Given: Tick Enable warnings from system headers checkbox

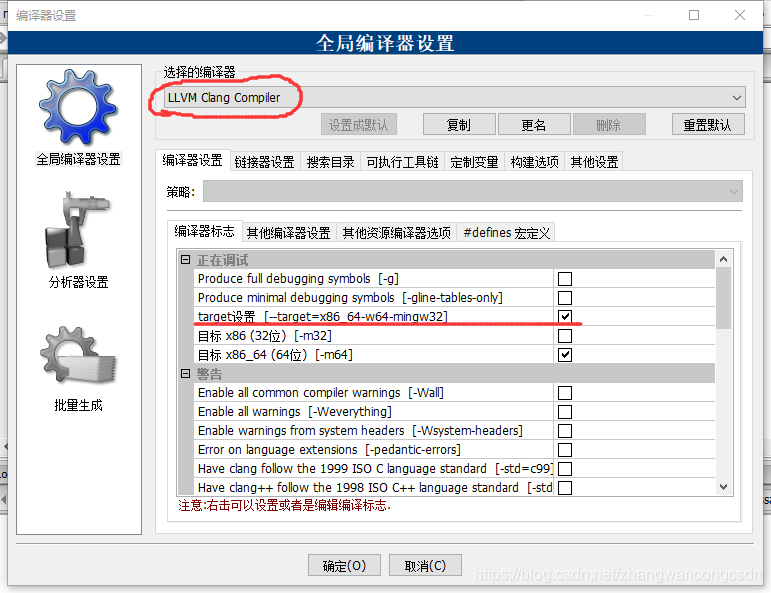Looking at the screenshot, I should click(x=564, y=431).
